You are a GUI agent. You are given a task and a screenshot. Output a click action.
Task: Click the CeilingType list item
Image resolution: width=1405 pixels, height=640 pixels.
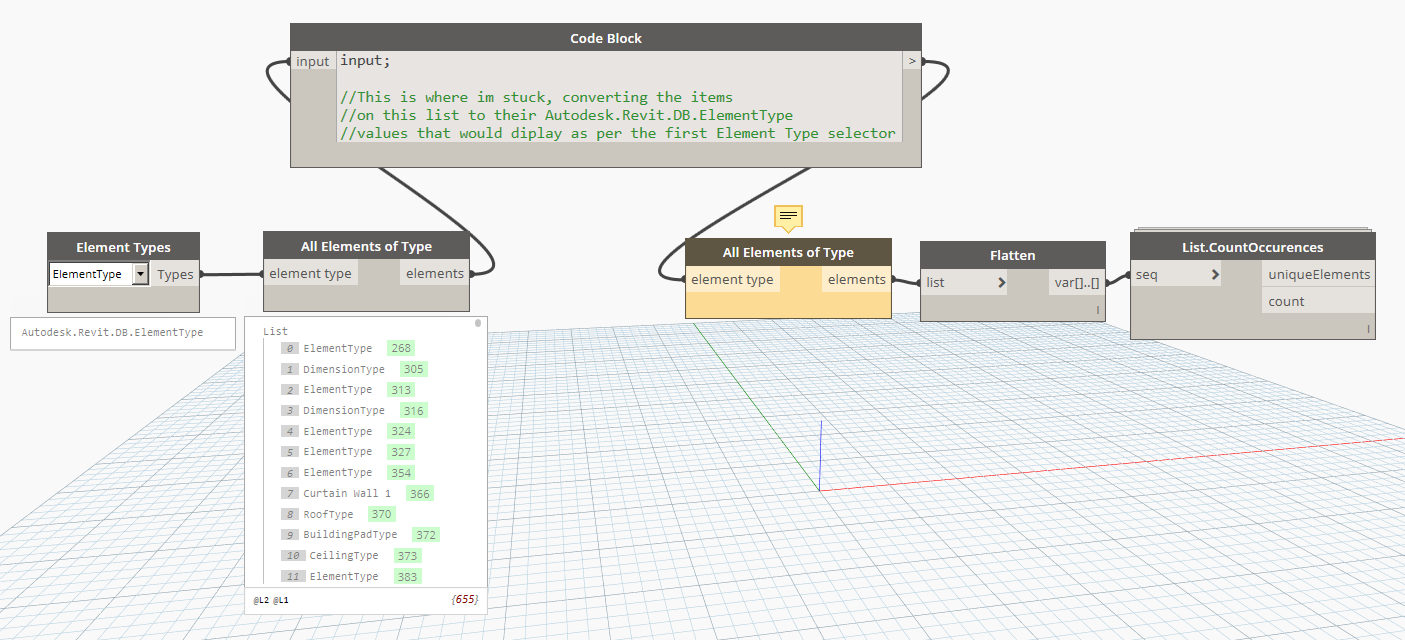click(344, 556)
